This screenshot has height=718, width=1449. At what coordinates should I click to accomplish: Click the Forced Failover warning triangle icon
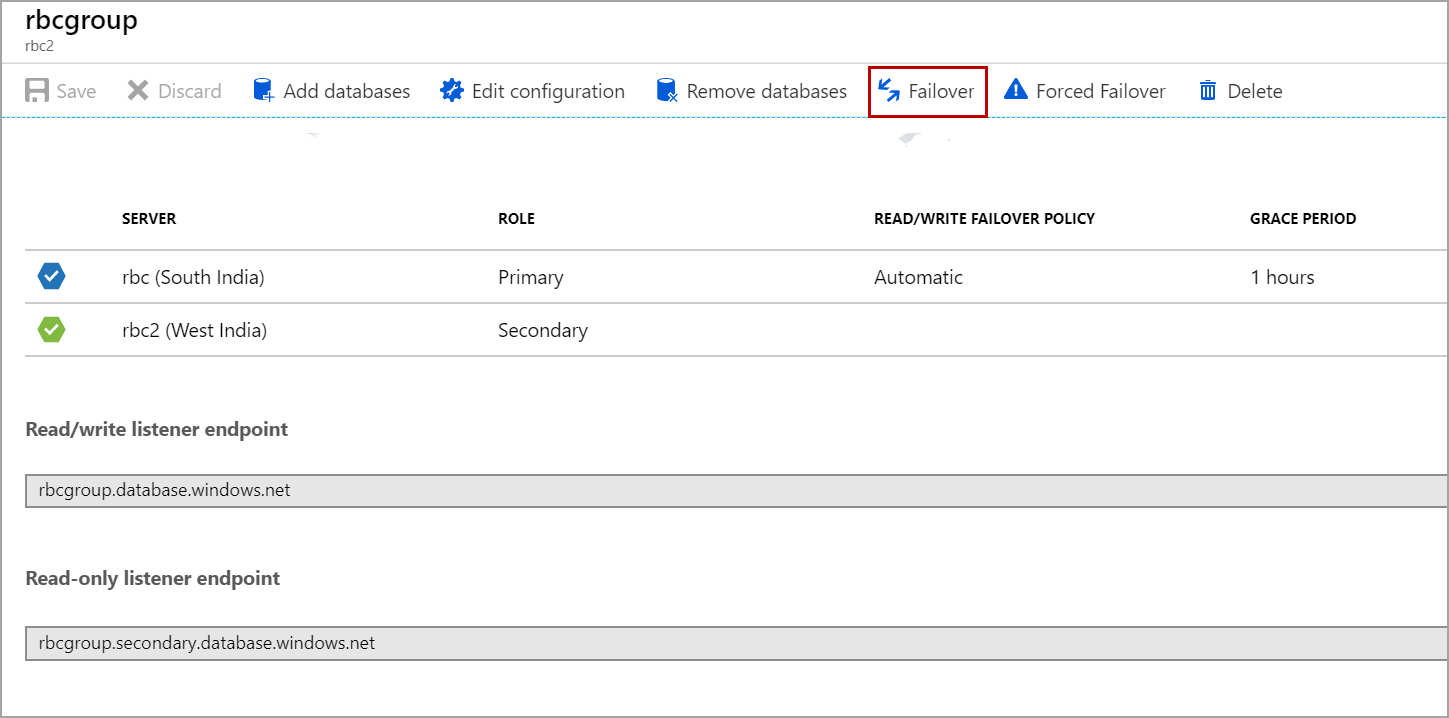click(x=1016, y=91)
